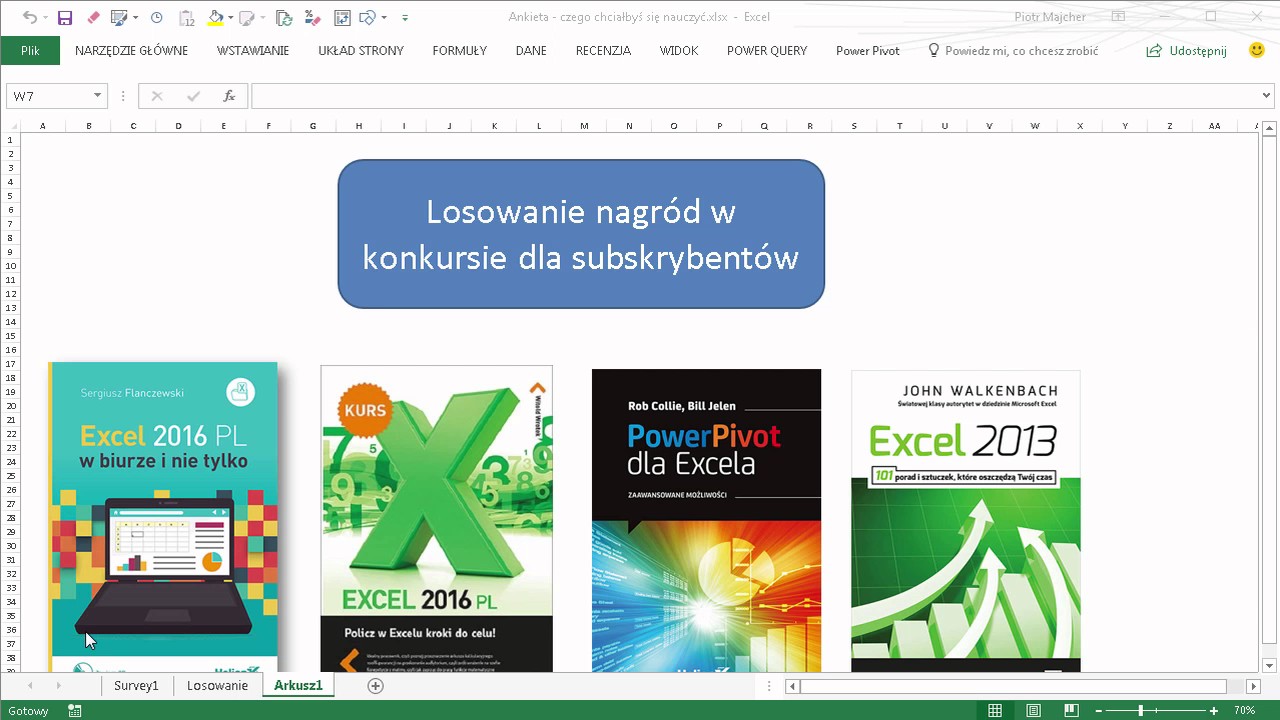The image size is (1280, 720).
Task: Open the WSTAWIANIE ribbon tab
Action: coord(253,50)
